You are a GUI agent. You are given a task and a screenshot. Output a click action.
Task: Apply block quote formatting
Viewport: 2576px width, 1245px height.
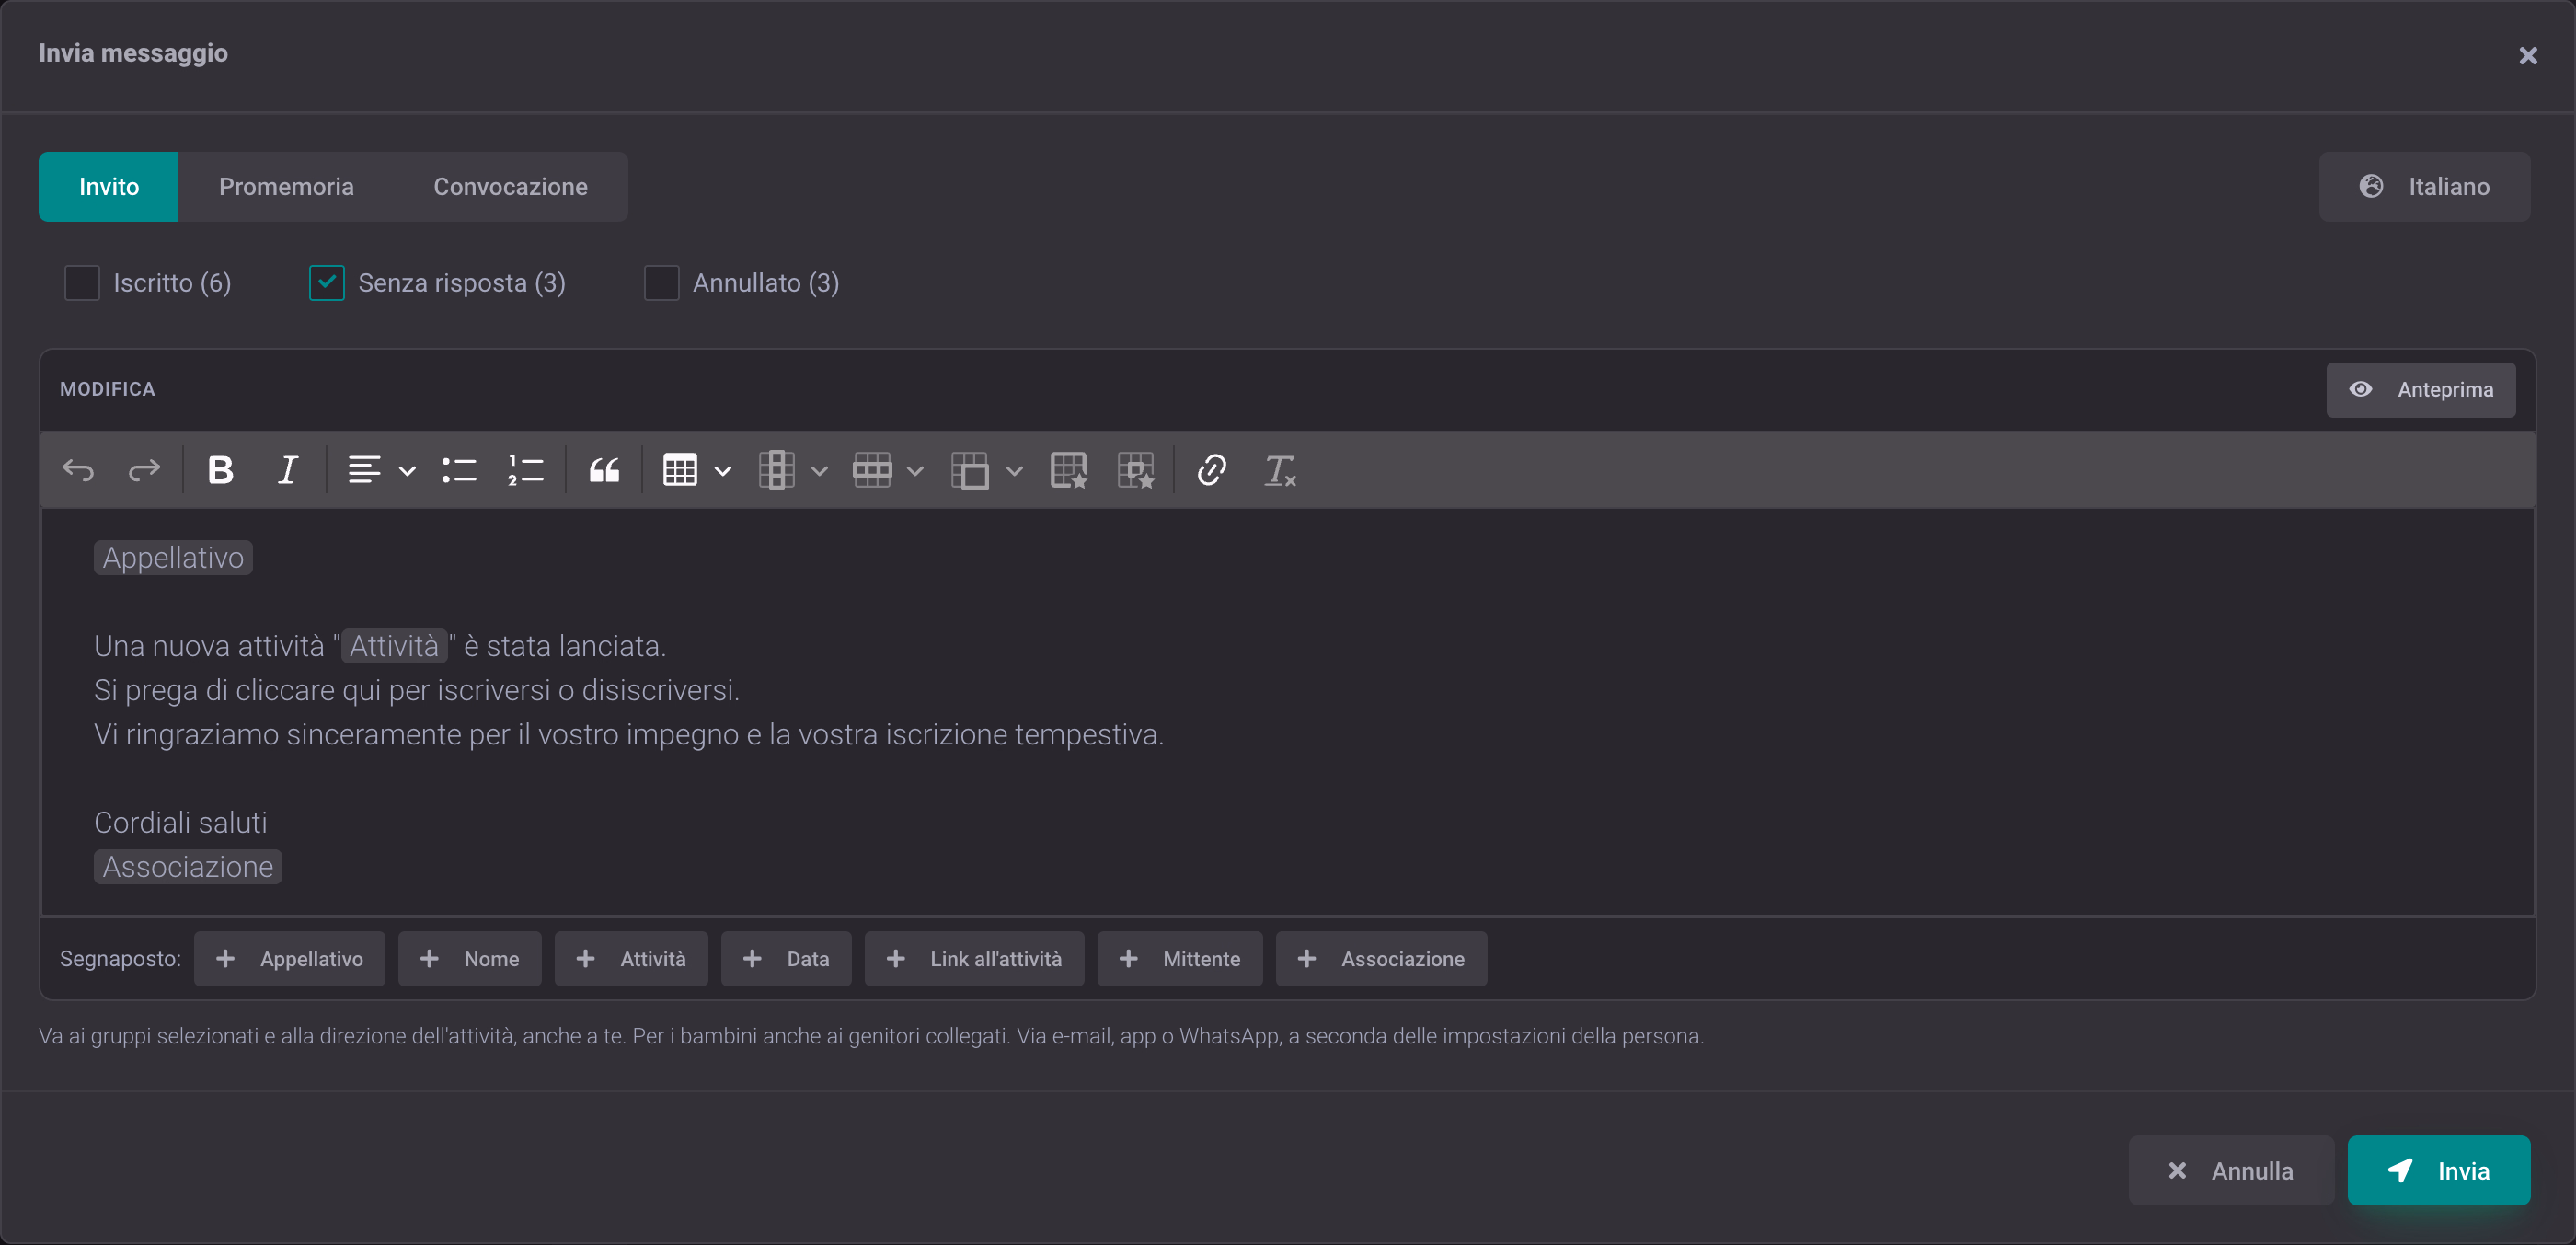pyautogui.click(x=604, y=470)
